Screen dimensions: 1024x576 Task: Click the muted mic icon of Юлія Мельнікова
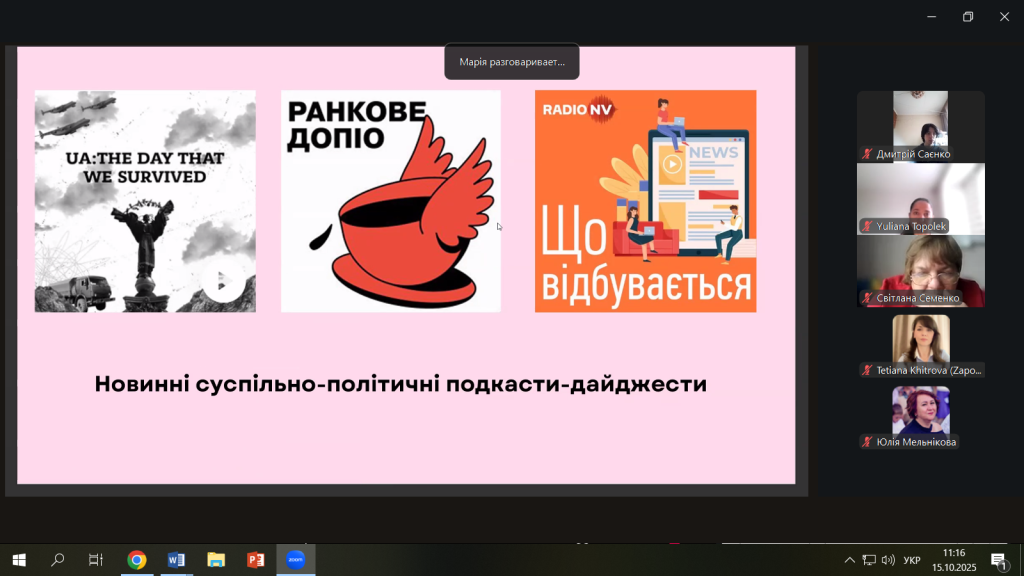point(867,442)
